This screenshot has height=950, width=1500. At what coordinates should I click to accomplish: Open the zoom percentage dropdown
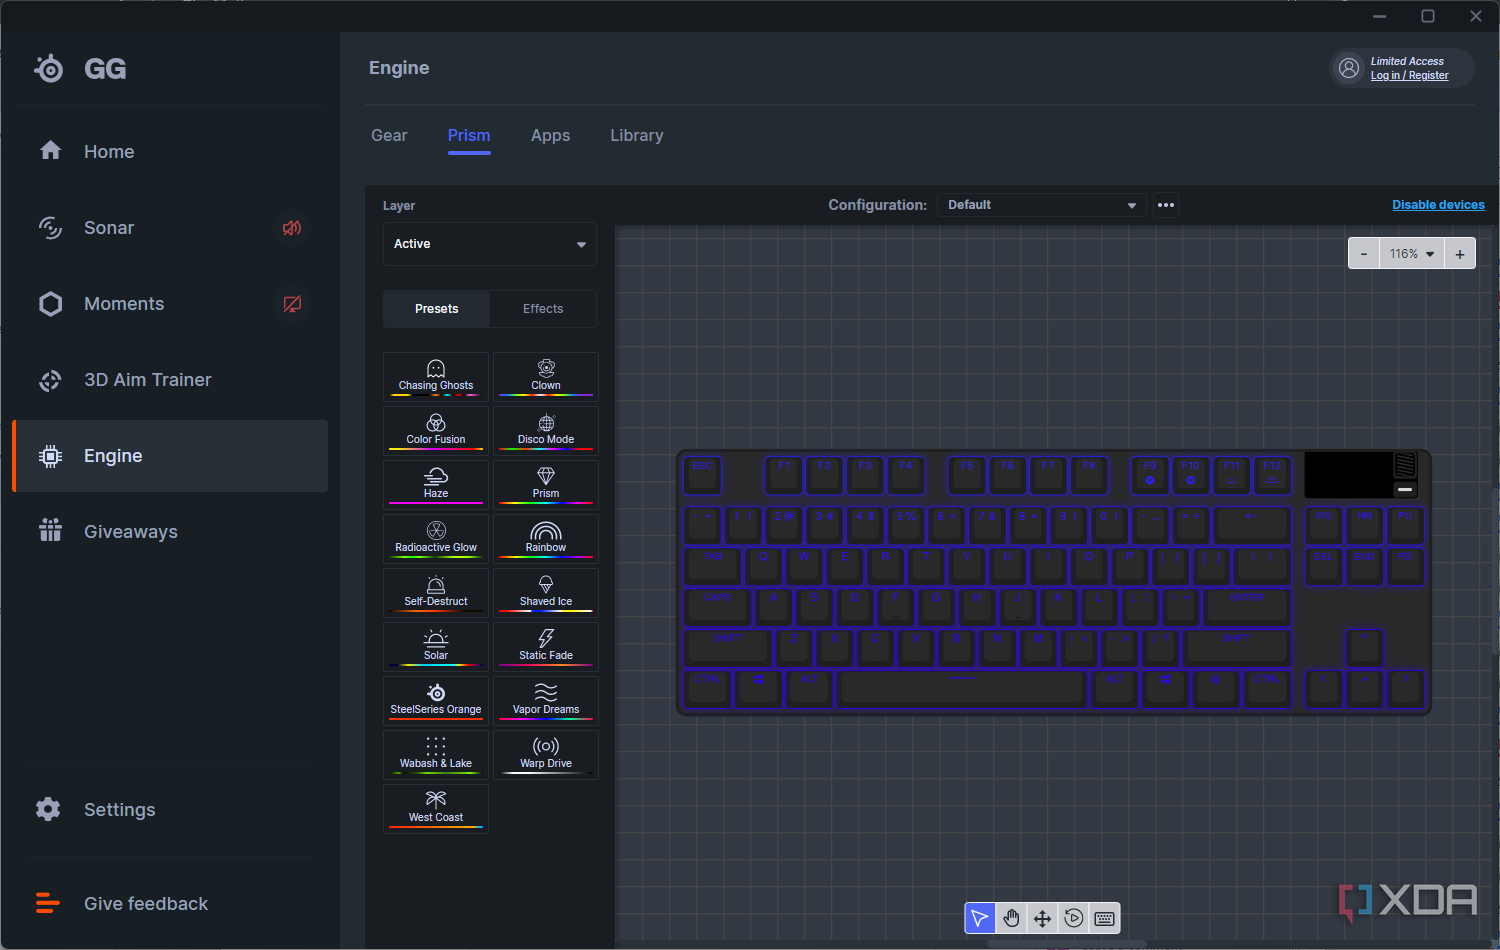pyautogui.click(x=1412, y=254)
